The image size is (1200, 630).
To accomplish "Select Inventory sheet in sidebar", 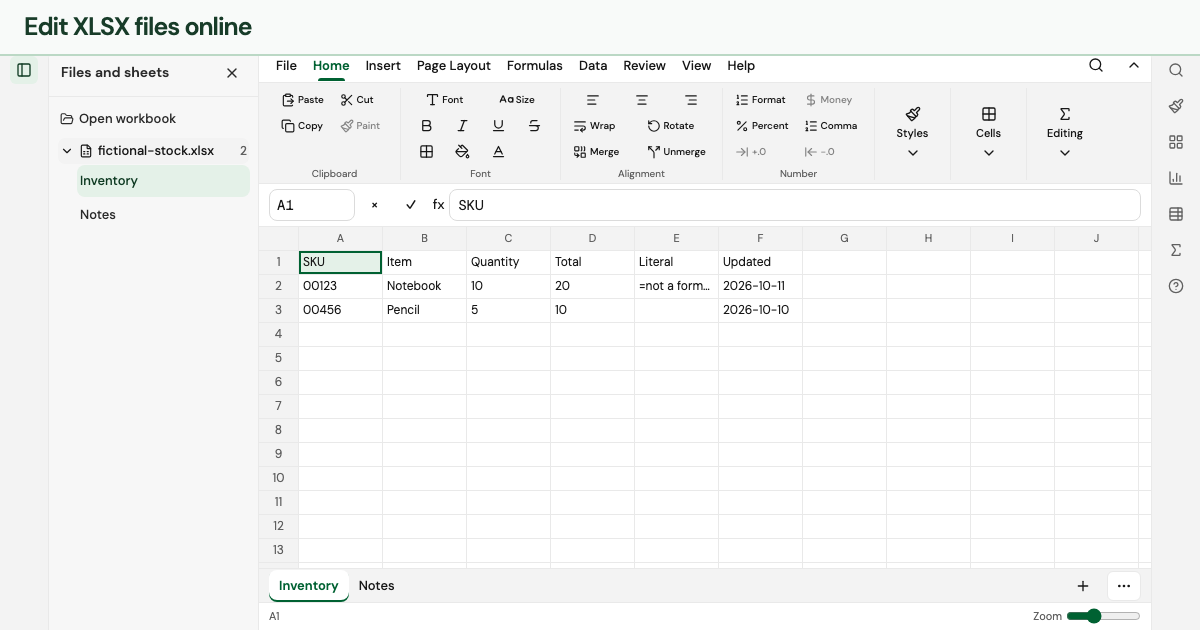I will 163,181.
